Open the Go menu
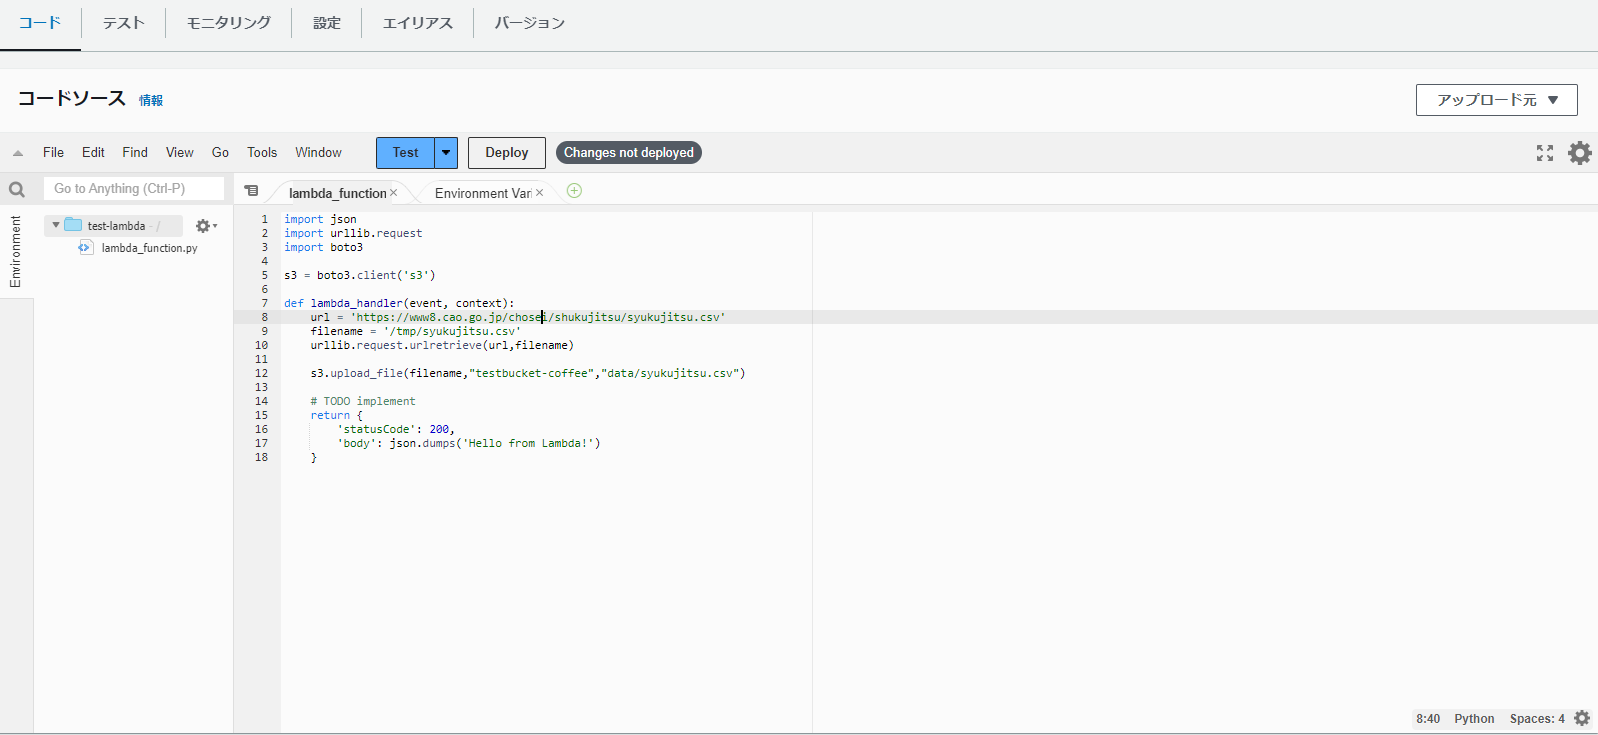The width and height of the screenshot is (1598, 735). 220,153
